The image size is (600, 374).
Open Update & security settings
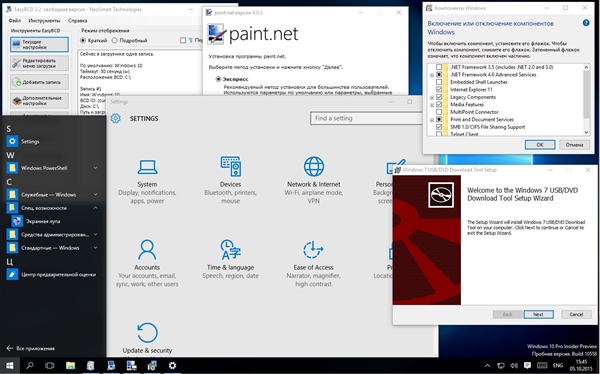coord(147,338)
